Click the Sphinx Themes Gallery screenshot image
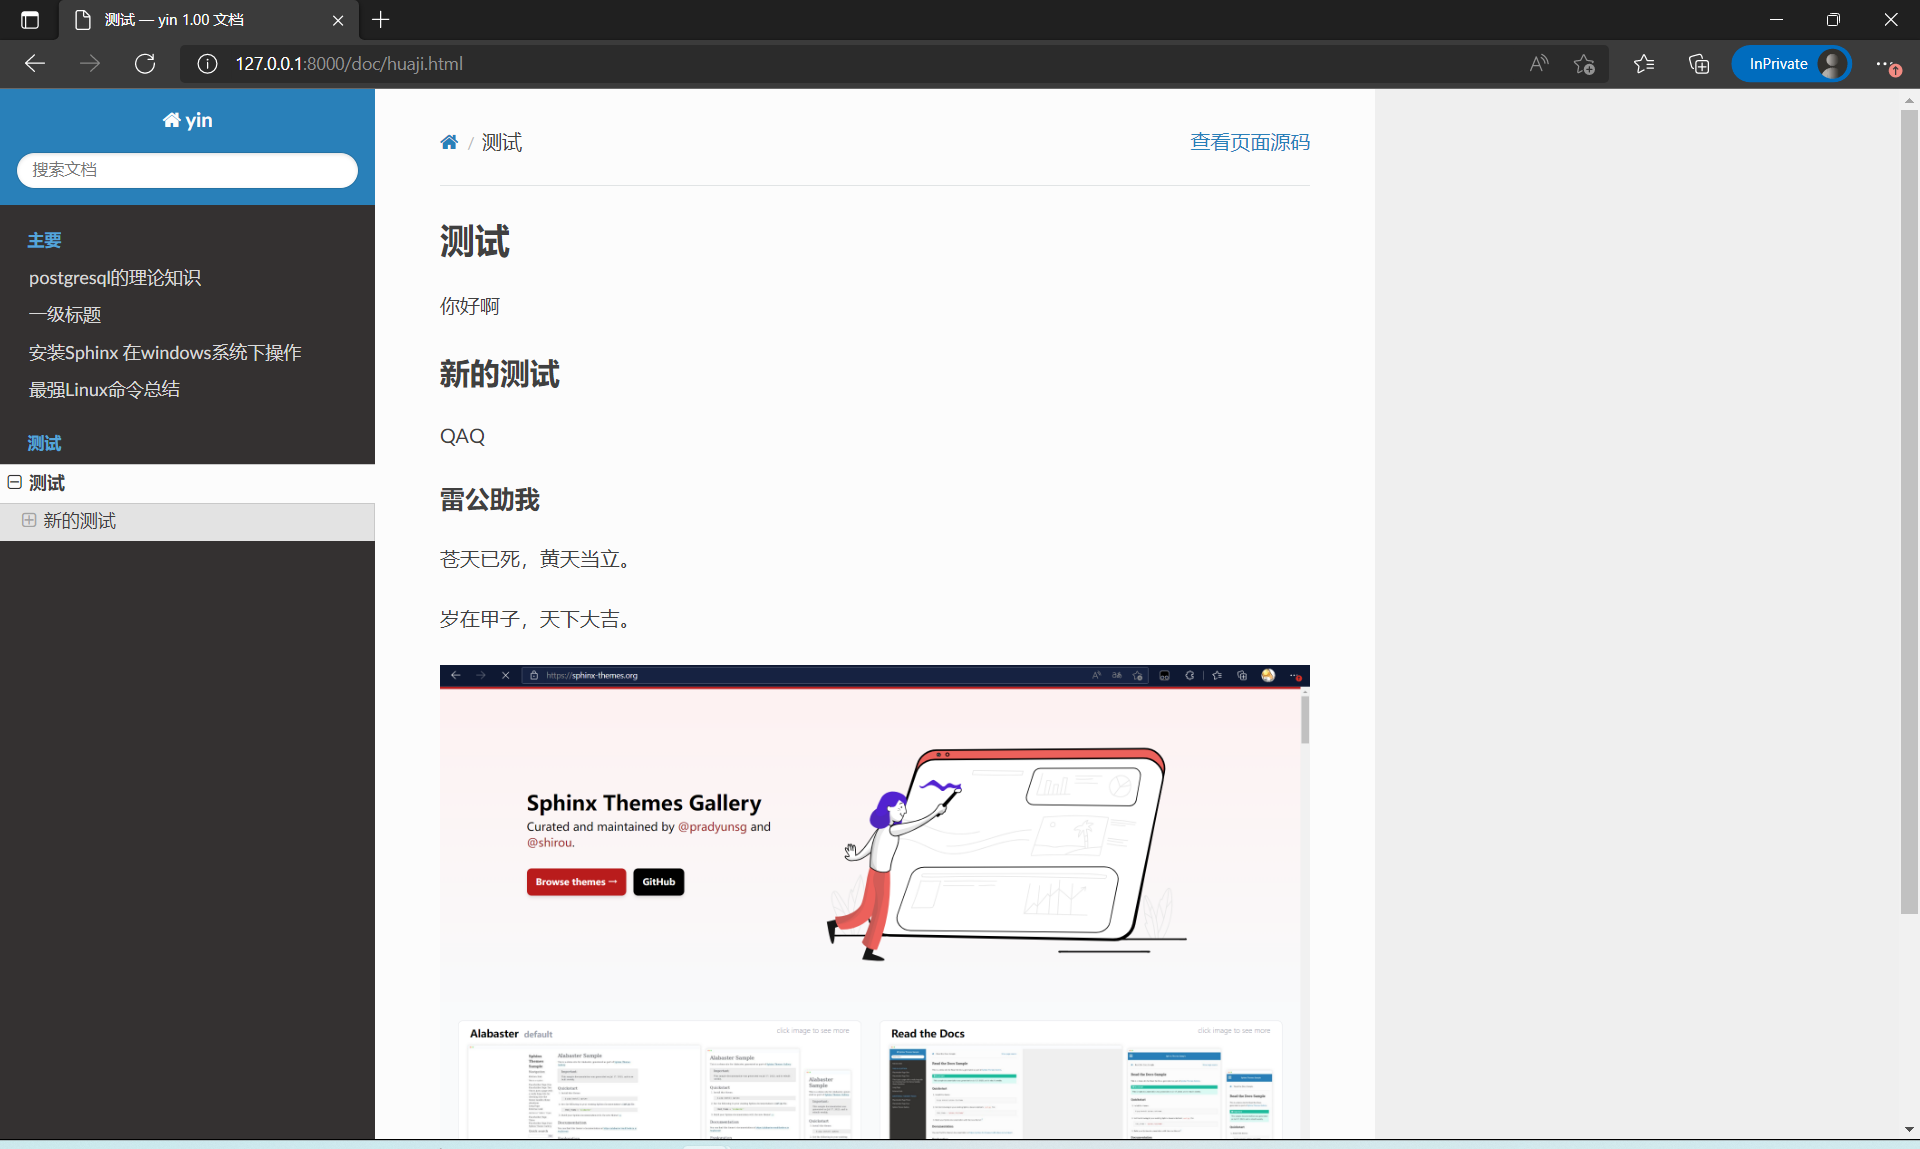The image size is (1920, 1149). pyautogui.click(x=875, y=901)
